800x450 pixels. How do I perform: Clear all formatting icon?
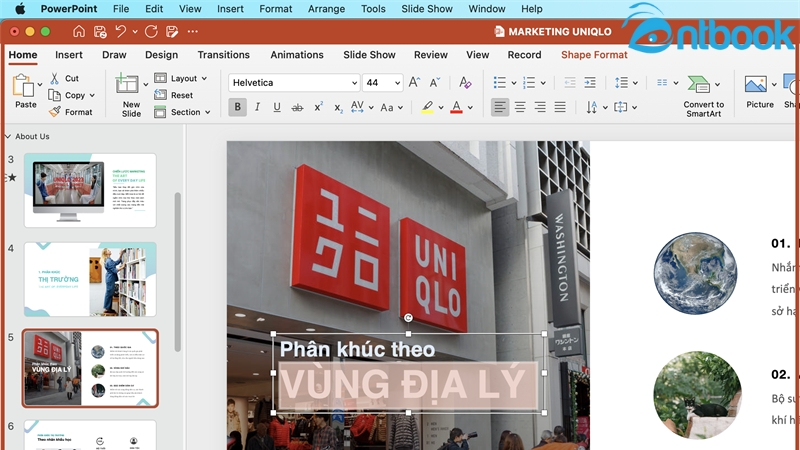465,82
